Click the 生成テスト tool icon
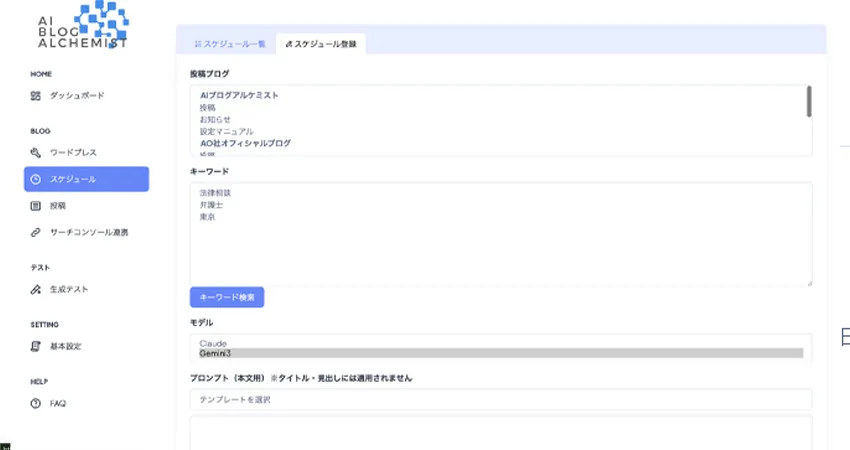 click(x=36, y=290)
